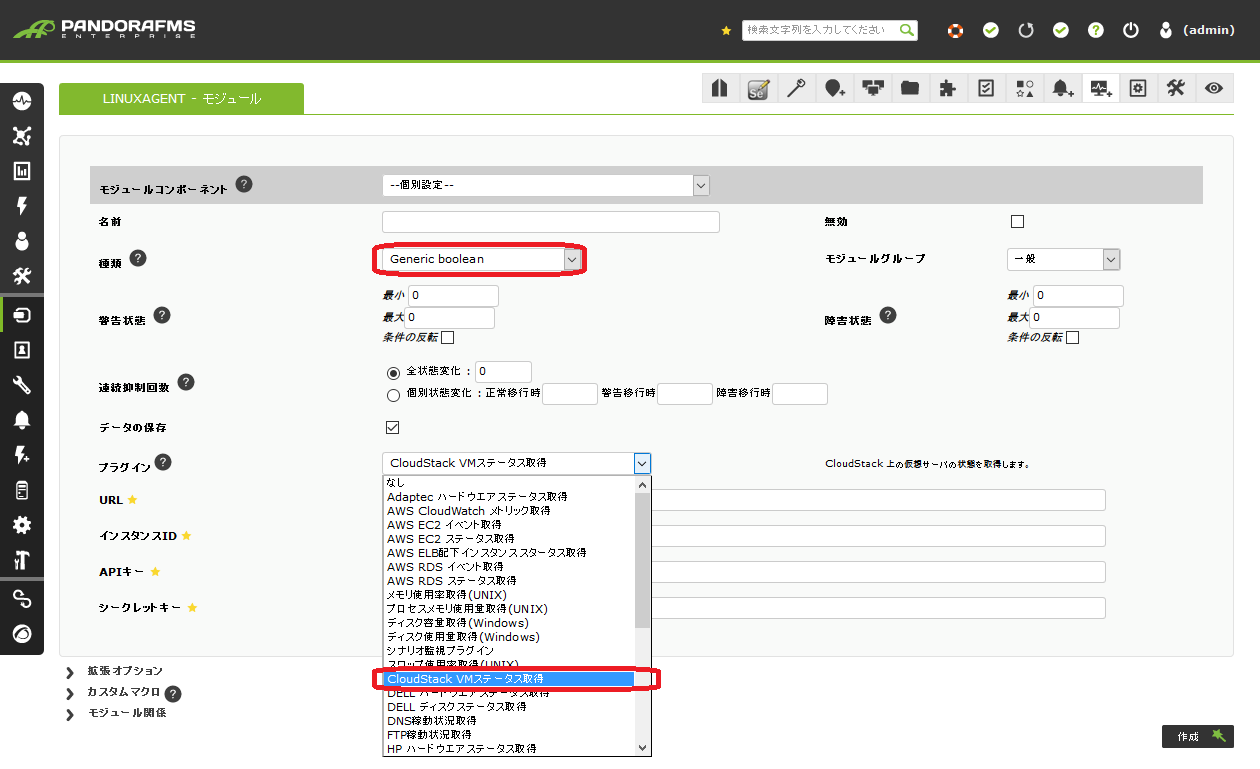Click the lifebuoy support icon in header
The image size is (1260, 769).
point(956,30)
